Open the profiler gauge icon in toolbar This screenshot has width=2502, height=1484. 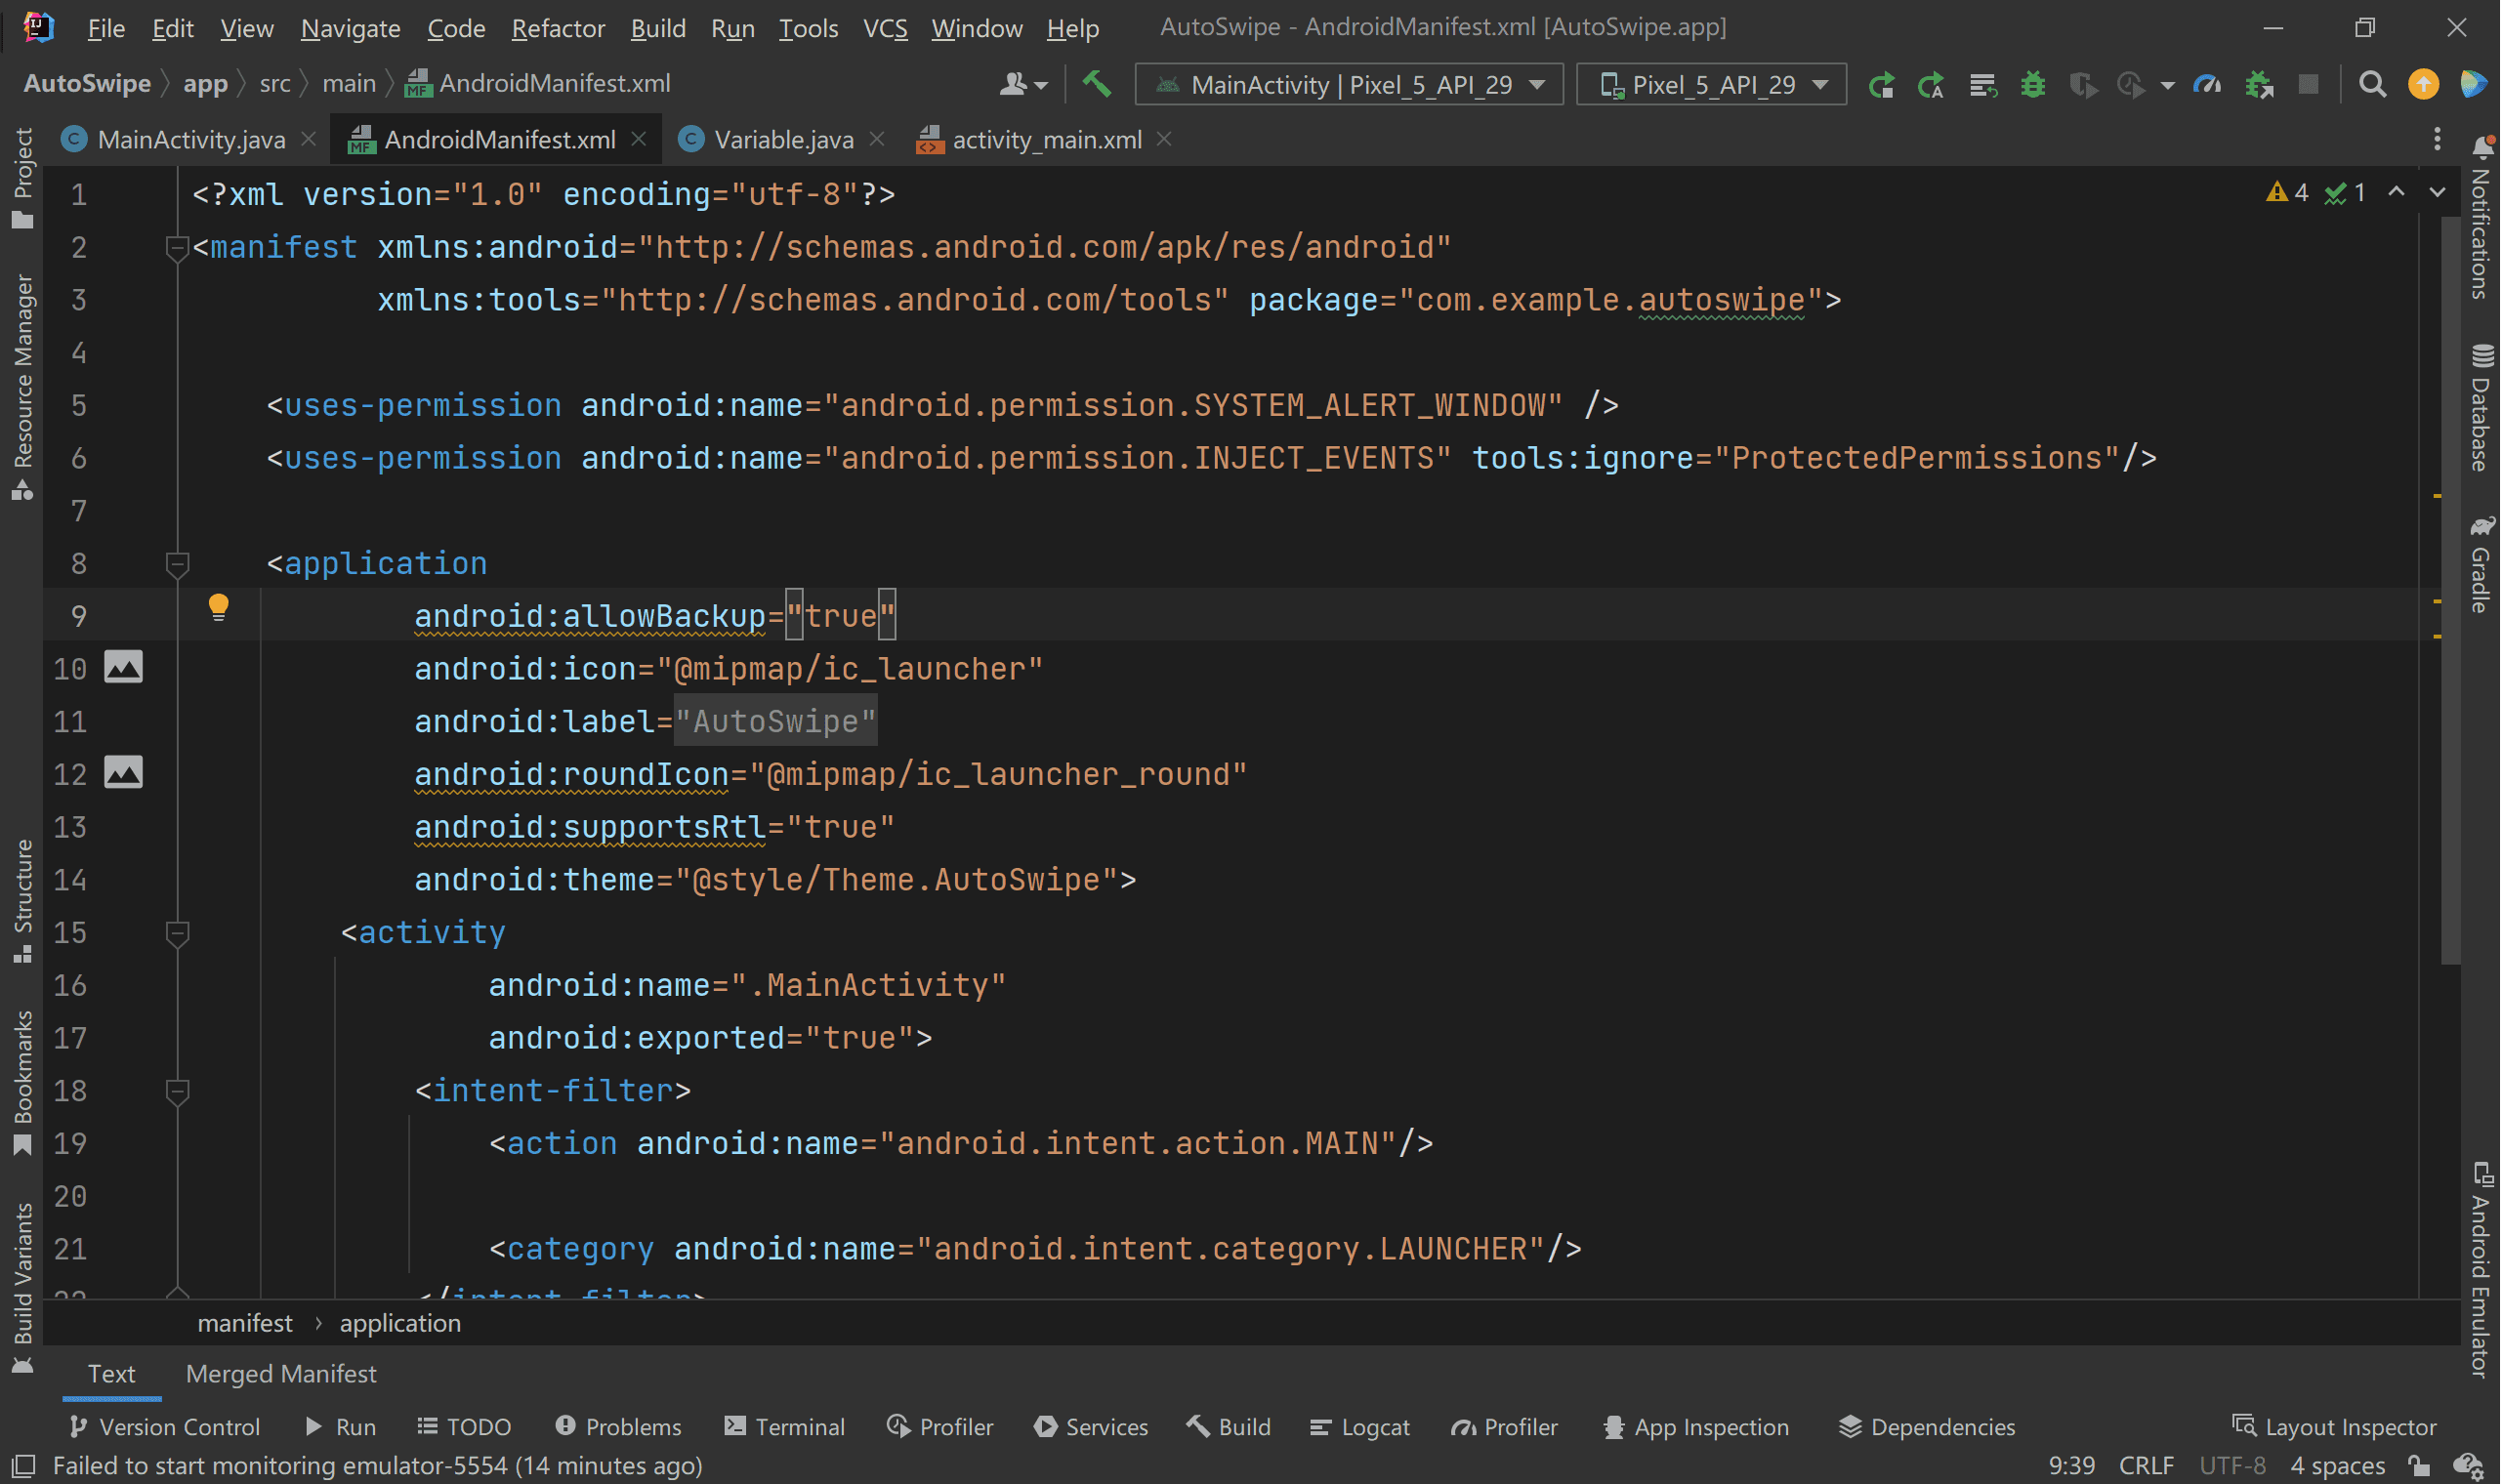(2207, 85)
